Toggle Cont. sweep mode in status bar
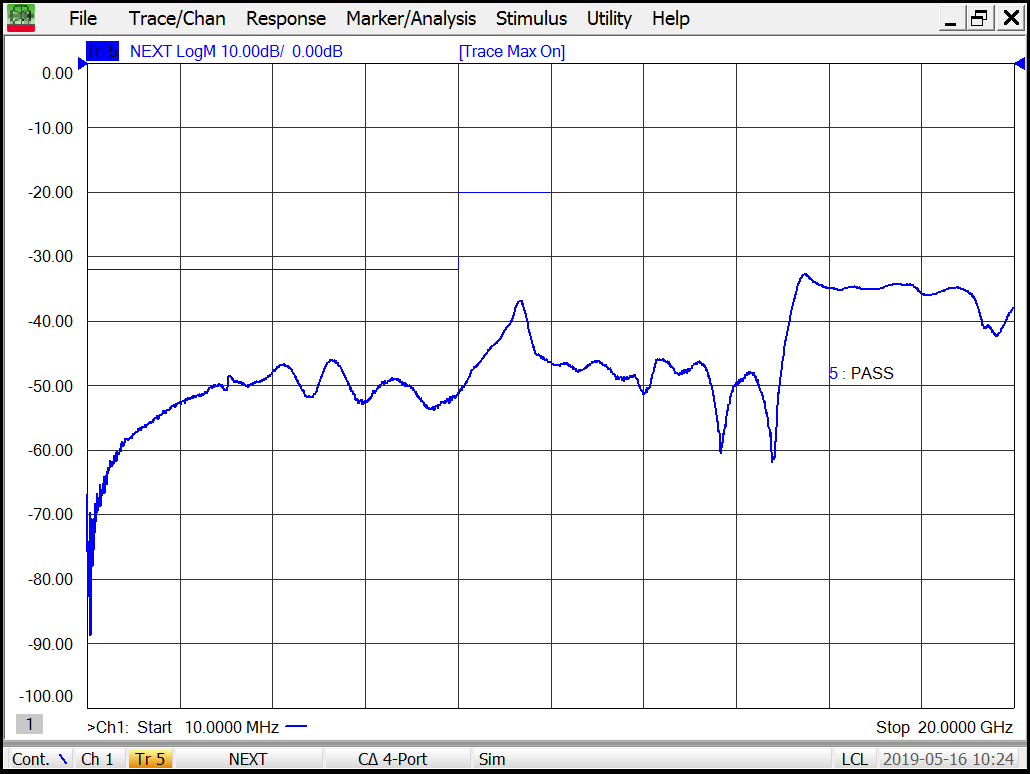1030x774 pixels. [38, 759]
